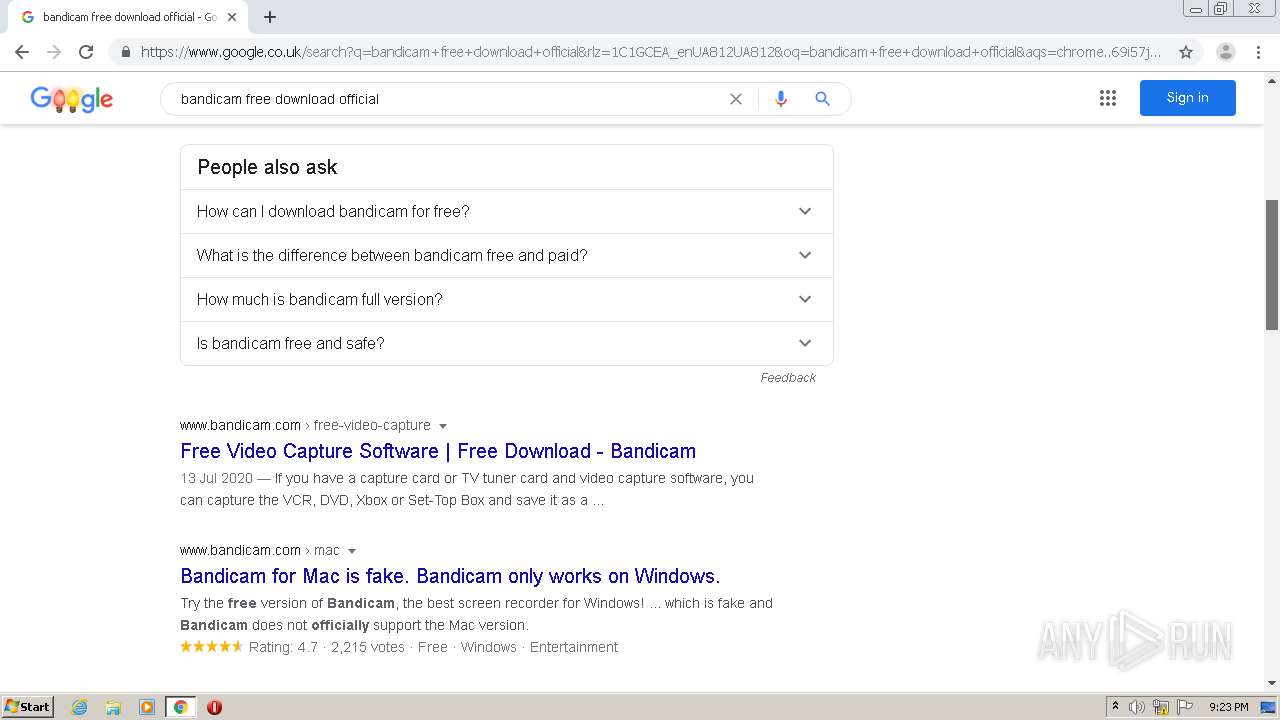The width and height of the screenshot is (1280, 720).
Task: Expand 'difference between bandicam free and paid' question
Action: [507, 255]
